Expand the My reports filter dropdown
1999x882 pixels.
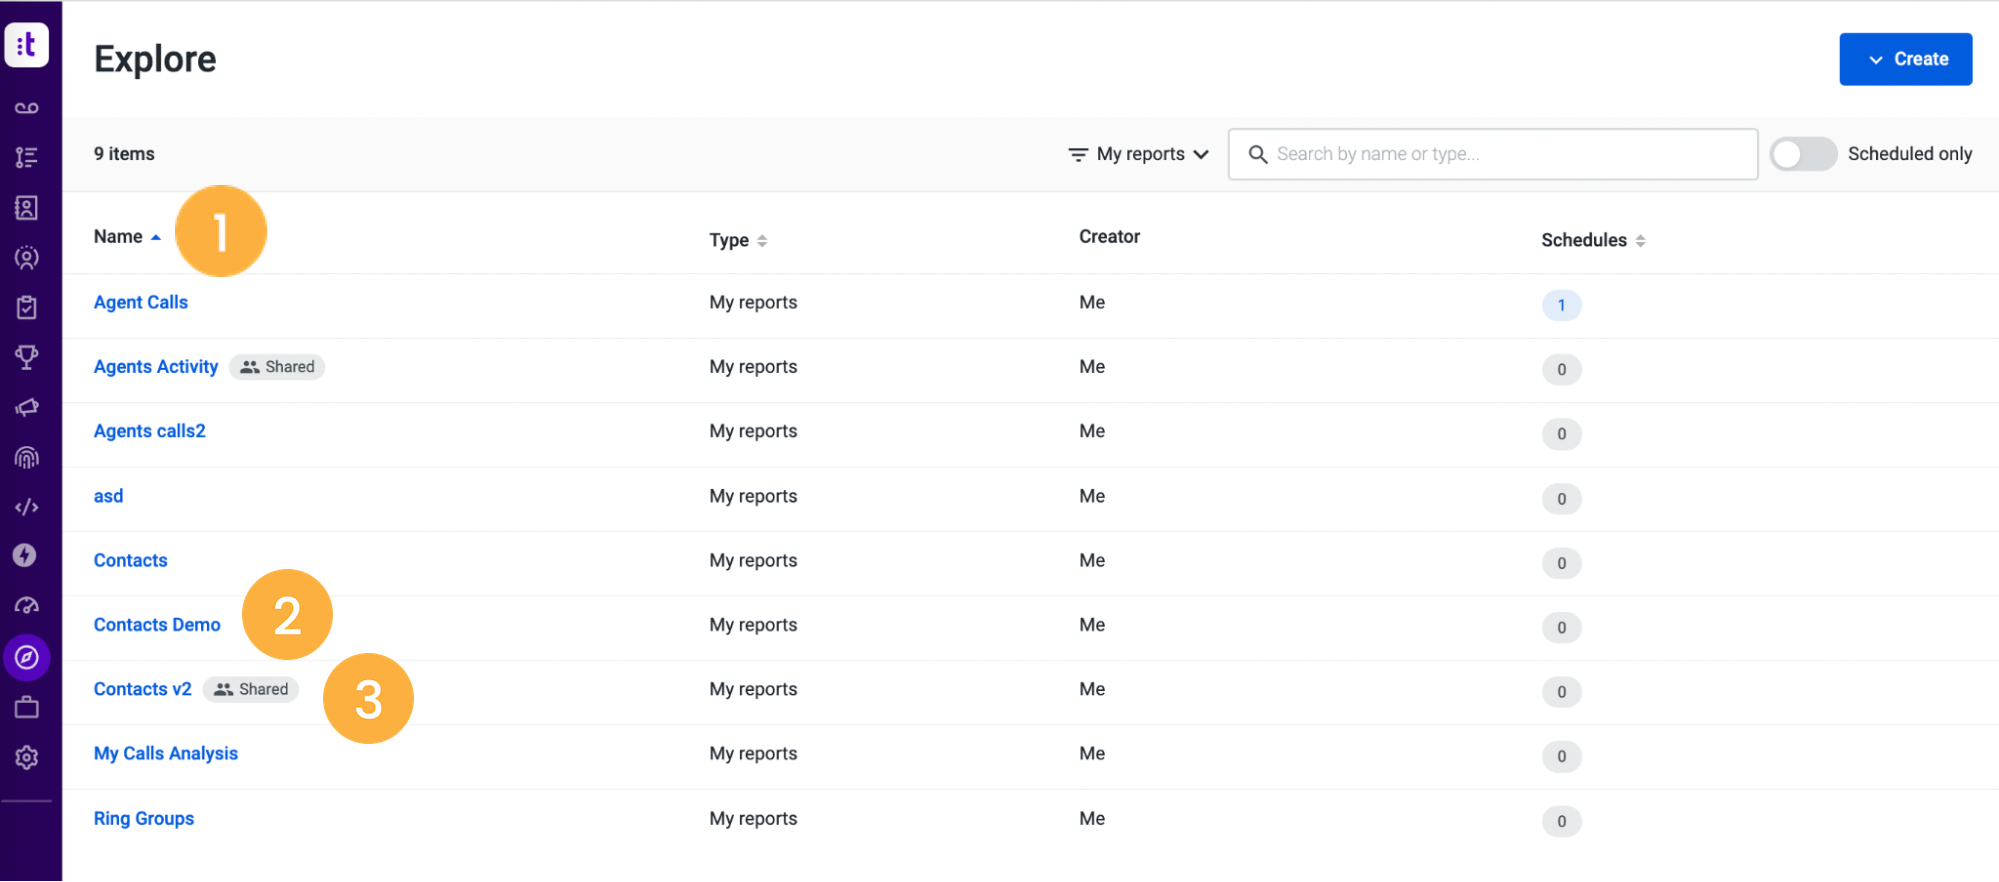1139,154
